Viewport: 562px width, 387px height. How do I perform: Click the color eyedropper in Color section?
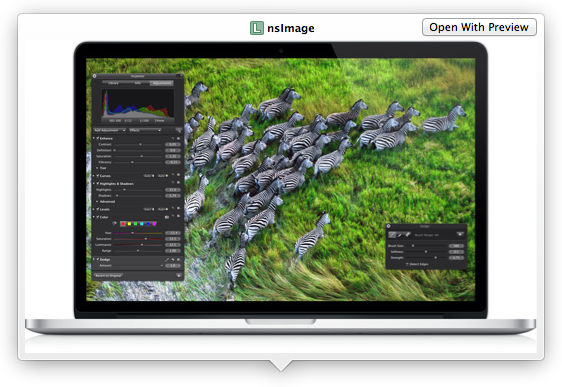pyautogui.click(x=114, y=223)
